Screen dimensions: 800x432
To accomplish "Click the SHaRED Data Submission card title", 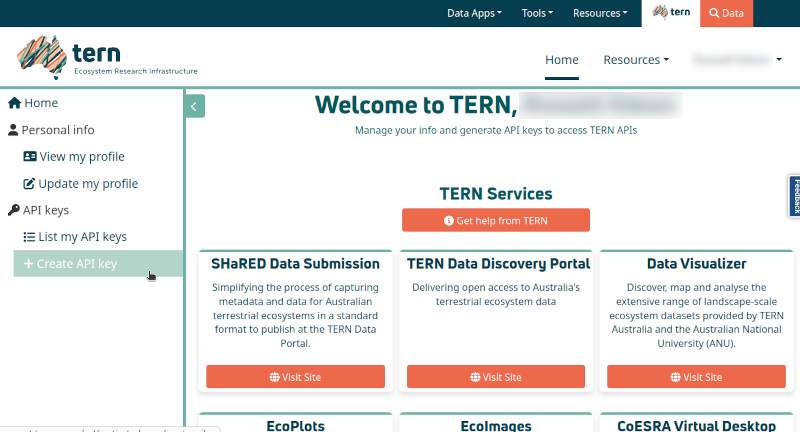I will point(295,264).
